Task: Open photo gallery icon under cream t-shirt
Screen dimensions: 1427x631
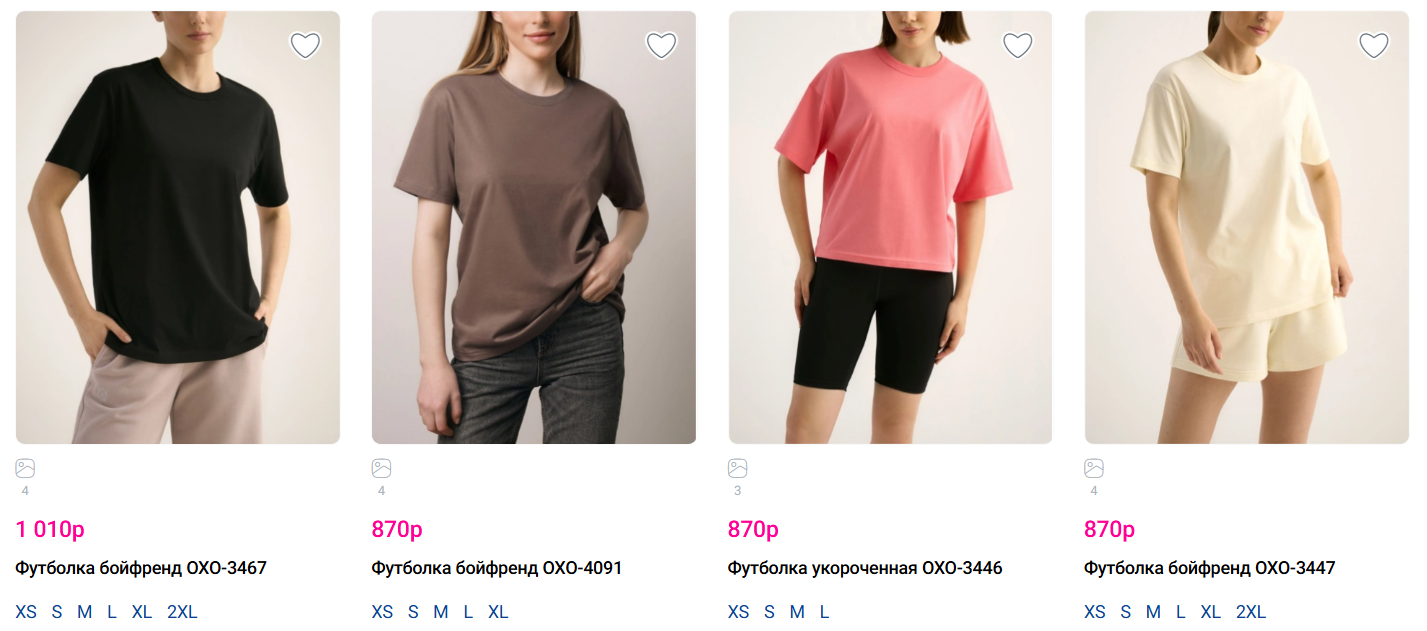Action: coord(1094,468)
